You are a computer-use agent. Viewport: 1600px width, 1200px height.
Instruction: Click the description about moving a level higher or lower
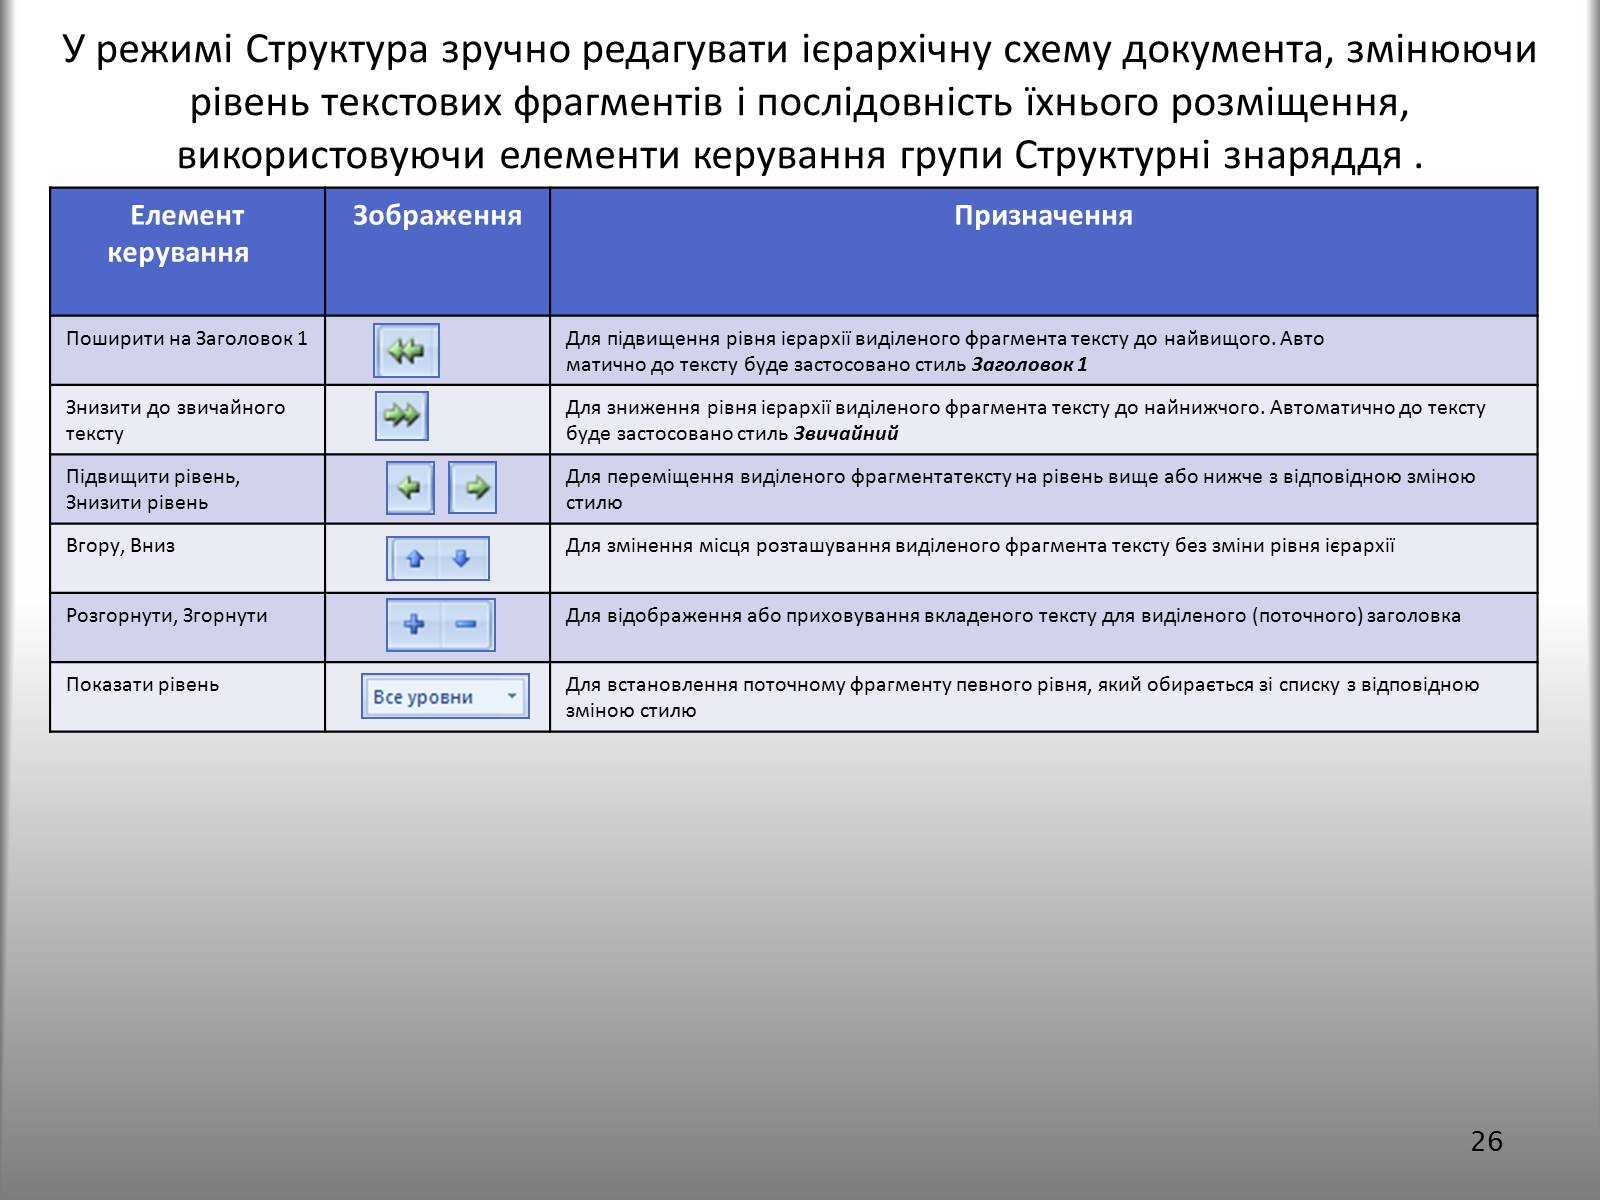point(1020,489)
